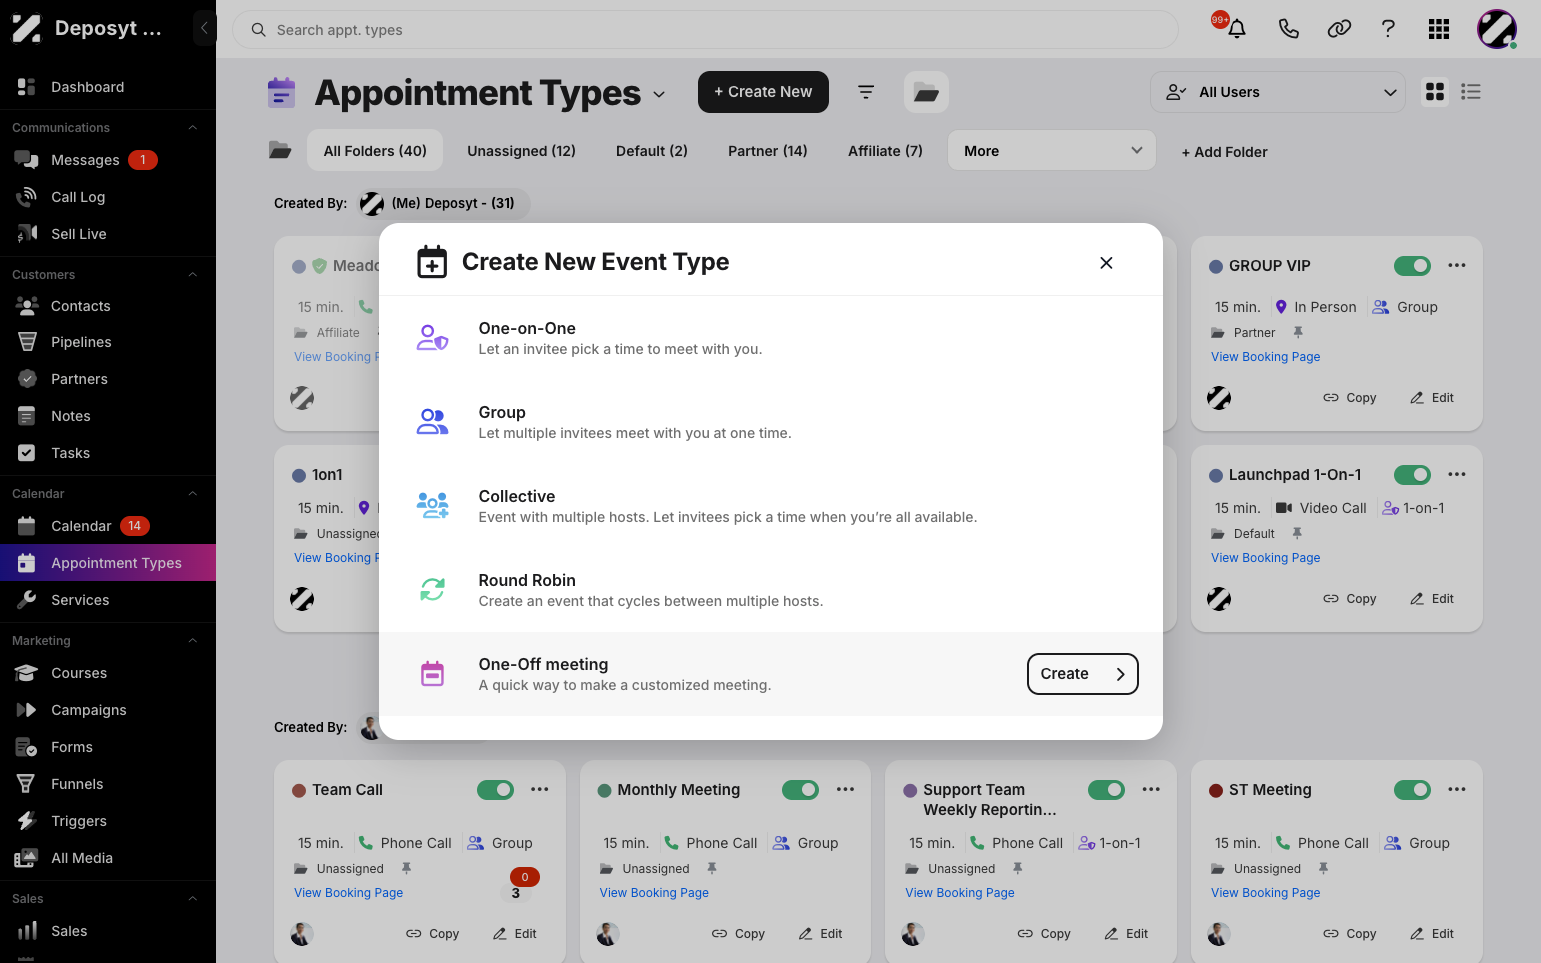Expand the More folders dropdown

1052,151
